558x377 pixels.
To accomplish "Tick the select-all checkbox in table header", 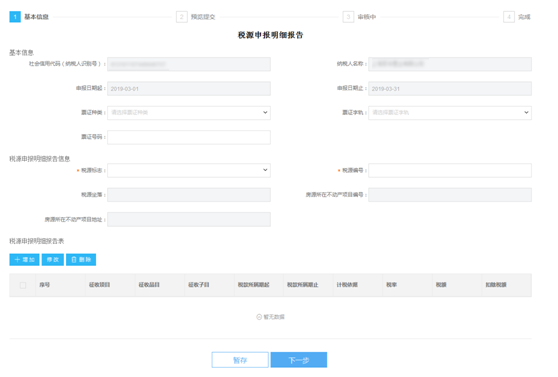I will (23, 285).
